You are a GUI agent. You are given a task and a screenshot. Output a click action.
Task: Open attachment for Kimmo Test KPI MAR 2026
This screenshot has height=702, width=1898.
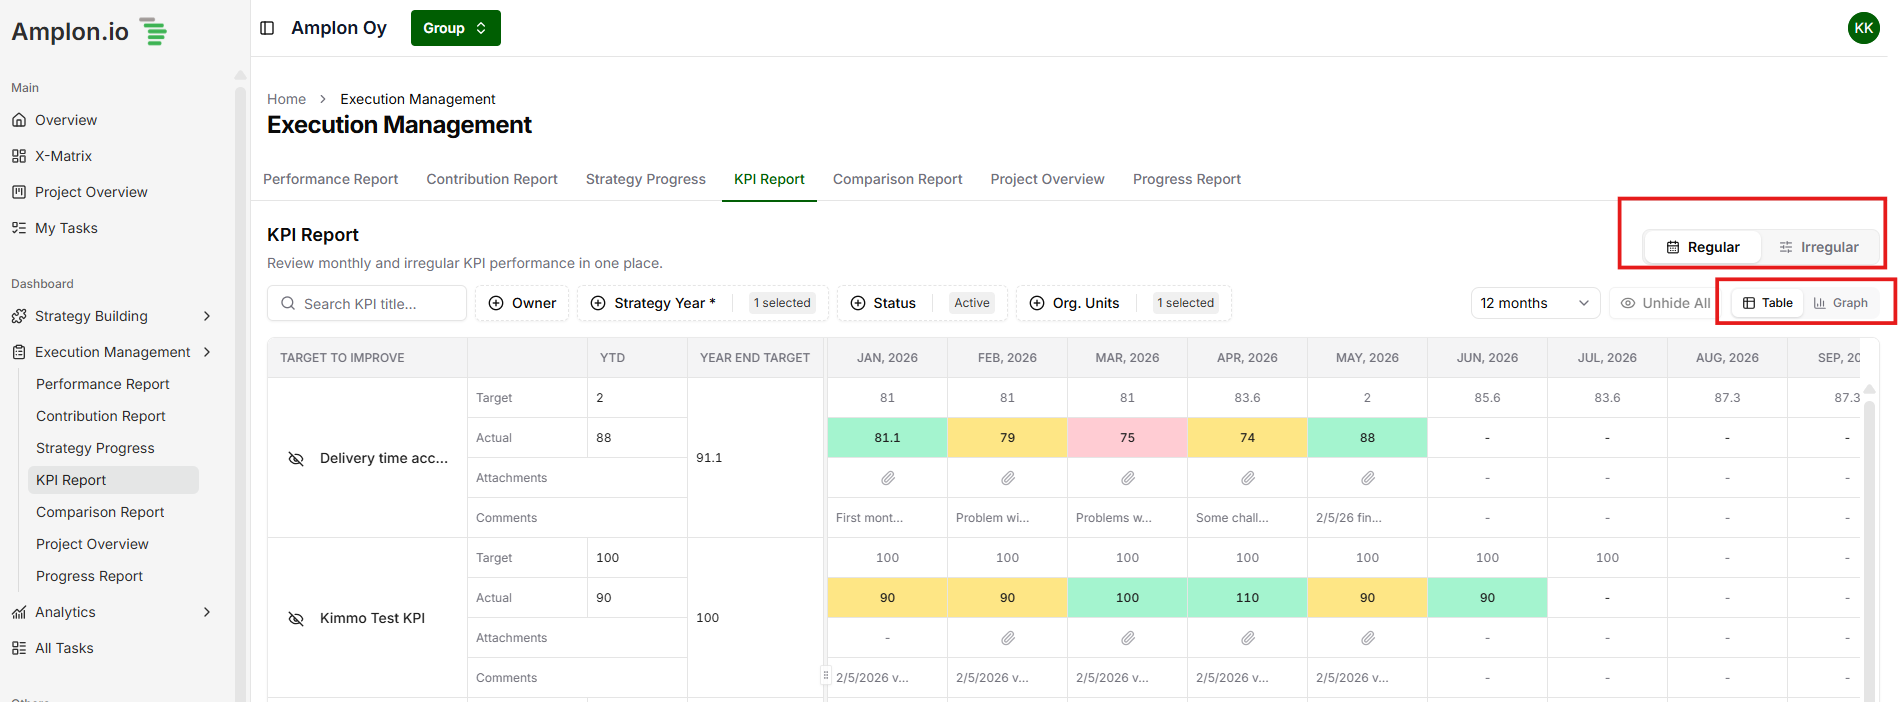1127,638
